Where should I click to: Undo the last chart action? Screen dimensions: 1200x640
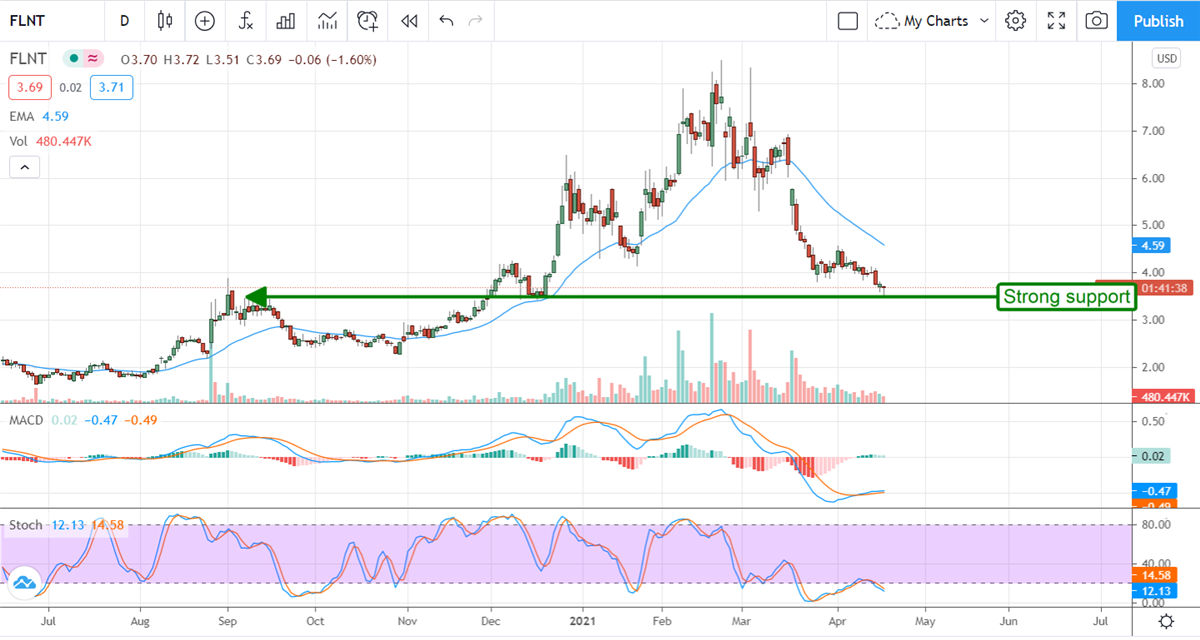[446, 20]
